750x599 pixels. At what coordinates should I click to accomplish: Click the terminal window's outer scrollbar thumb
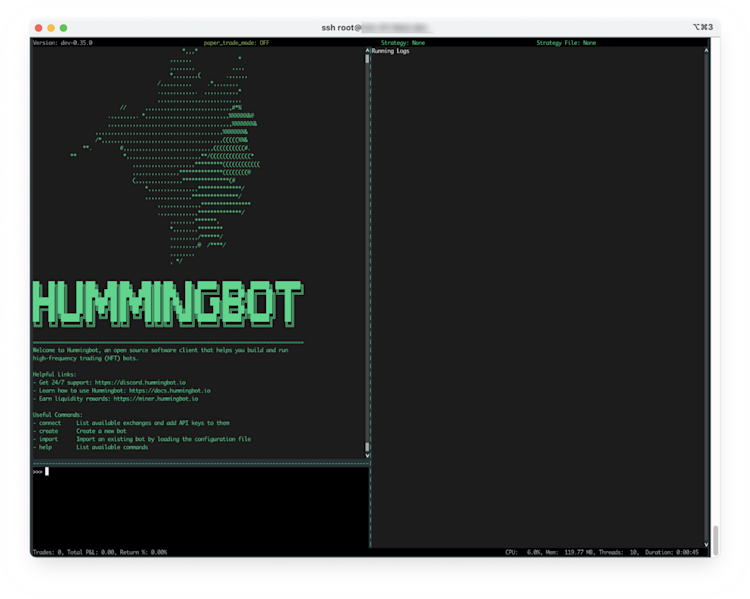[x=716, y=540]
